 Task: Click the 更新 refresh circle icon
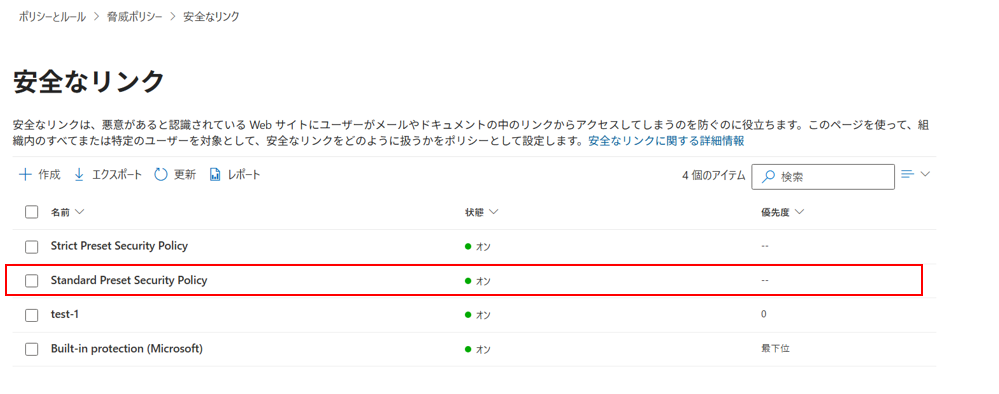point(161,175)
